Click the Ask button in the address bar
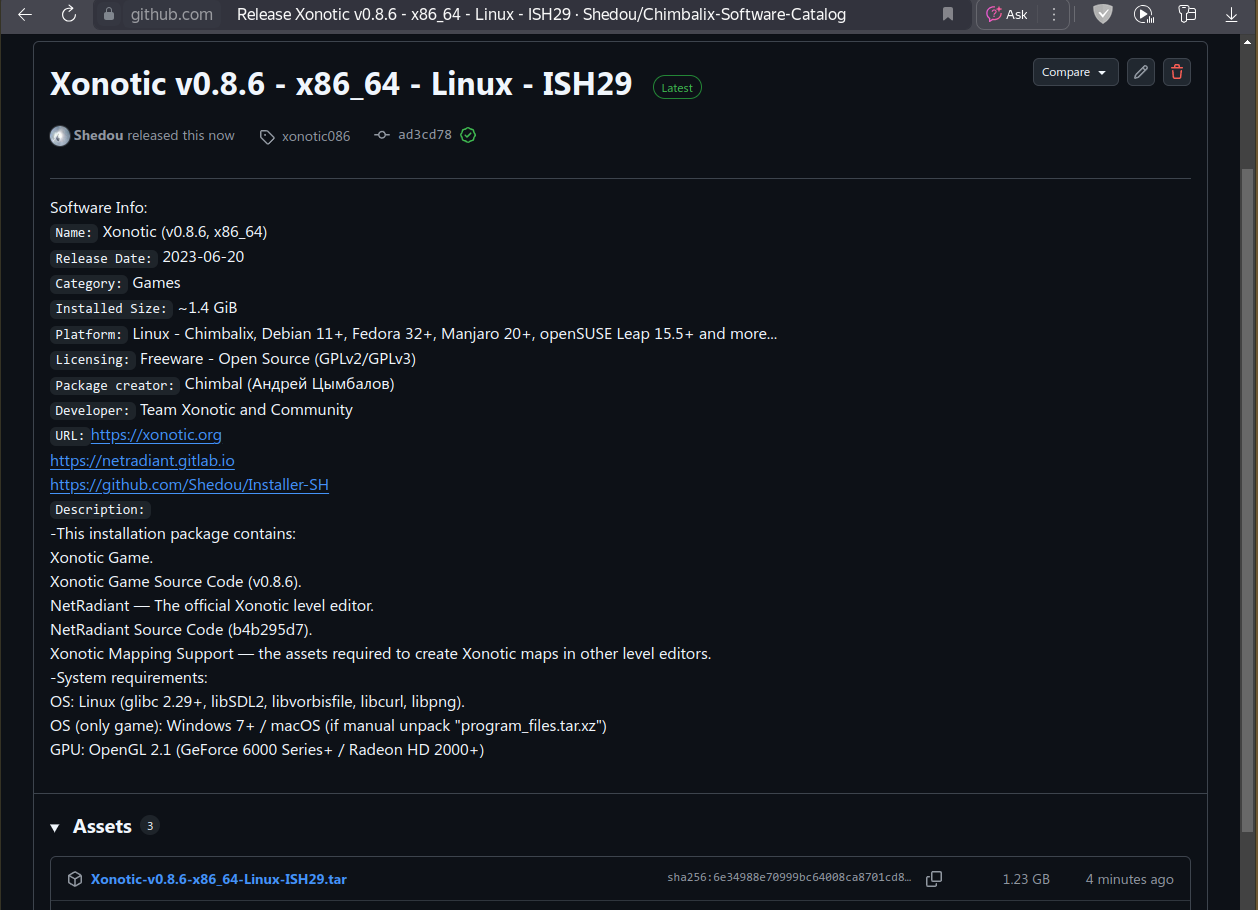 pos(1007,14)
